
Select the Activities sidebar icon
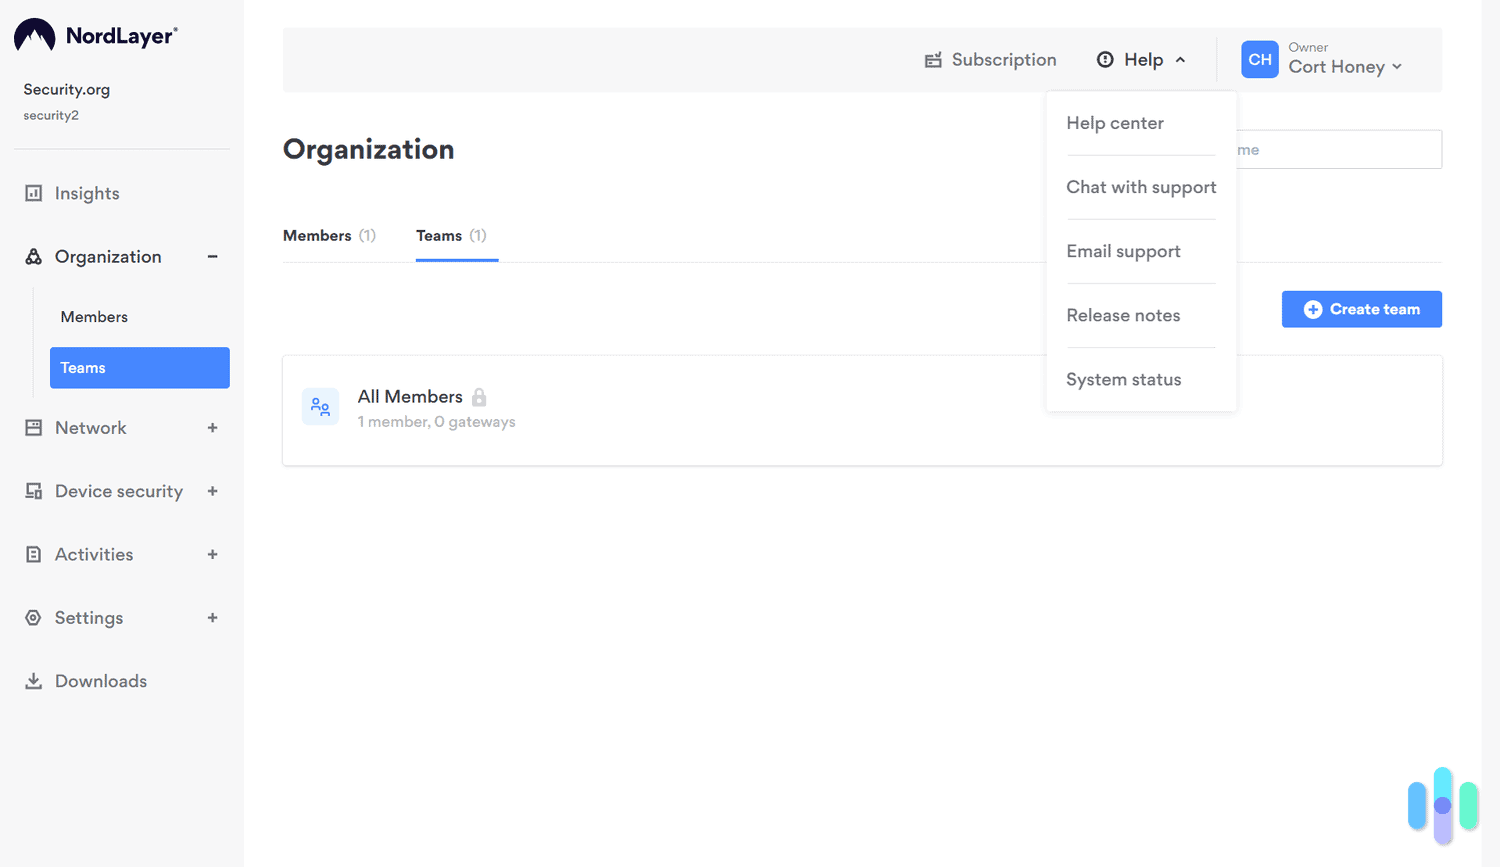point(34,554)
